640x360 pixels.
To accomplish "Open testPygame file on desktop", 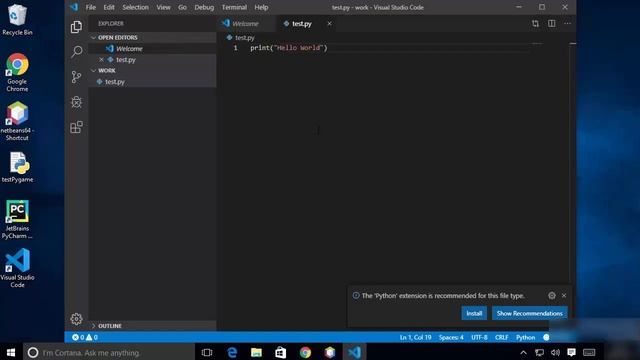I will click(x=17, y=167).
